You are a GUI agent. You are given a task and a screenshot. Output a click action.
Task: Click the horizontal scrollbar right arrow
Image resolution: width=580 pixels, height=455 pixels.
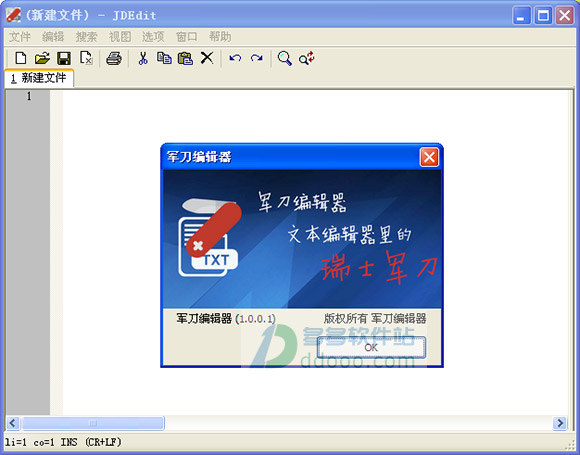point(560,423)
